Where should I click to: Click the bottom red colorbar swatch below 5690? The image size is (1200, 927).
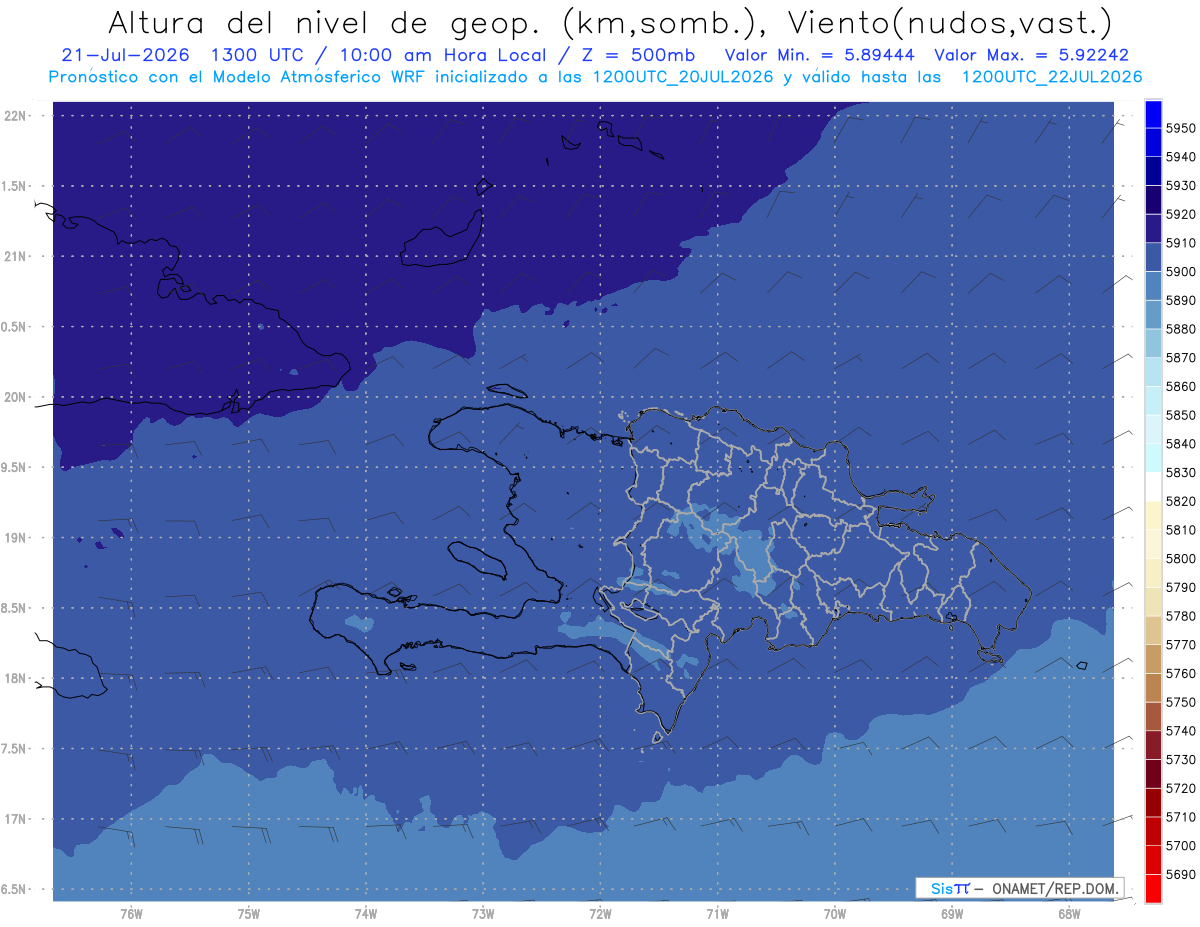point(1153,888)
